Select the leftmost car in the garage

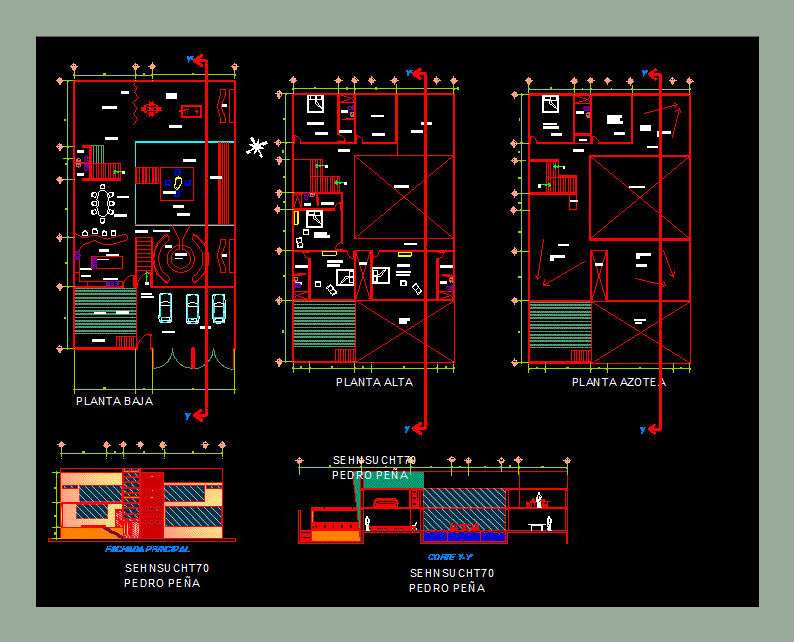pos(165,307)
